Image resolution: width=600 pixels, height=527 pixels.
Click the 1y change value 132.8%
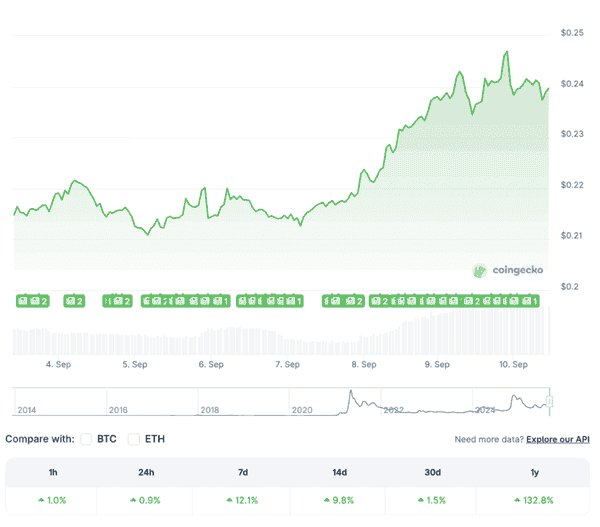(536, 500)
